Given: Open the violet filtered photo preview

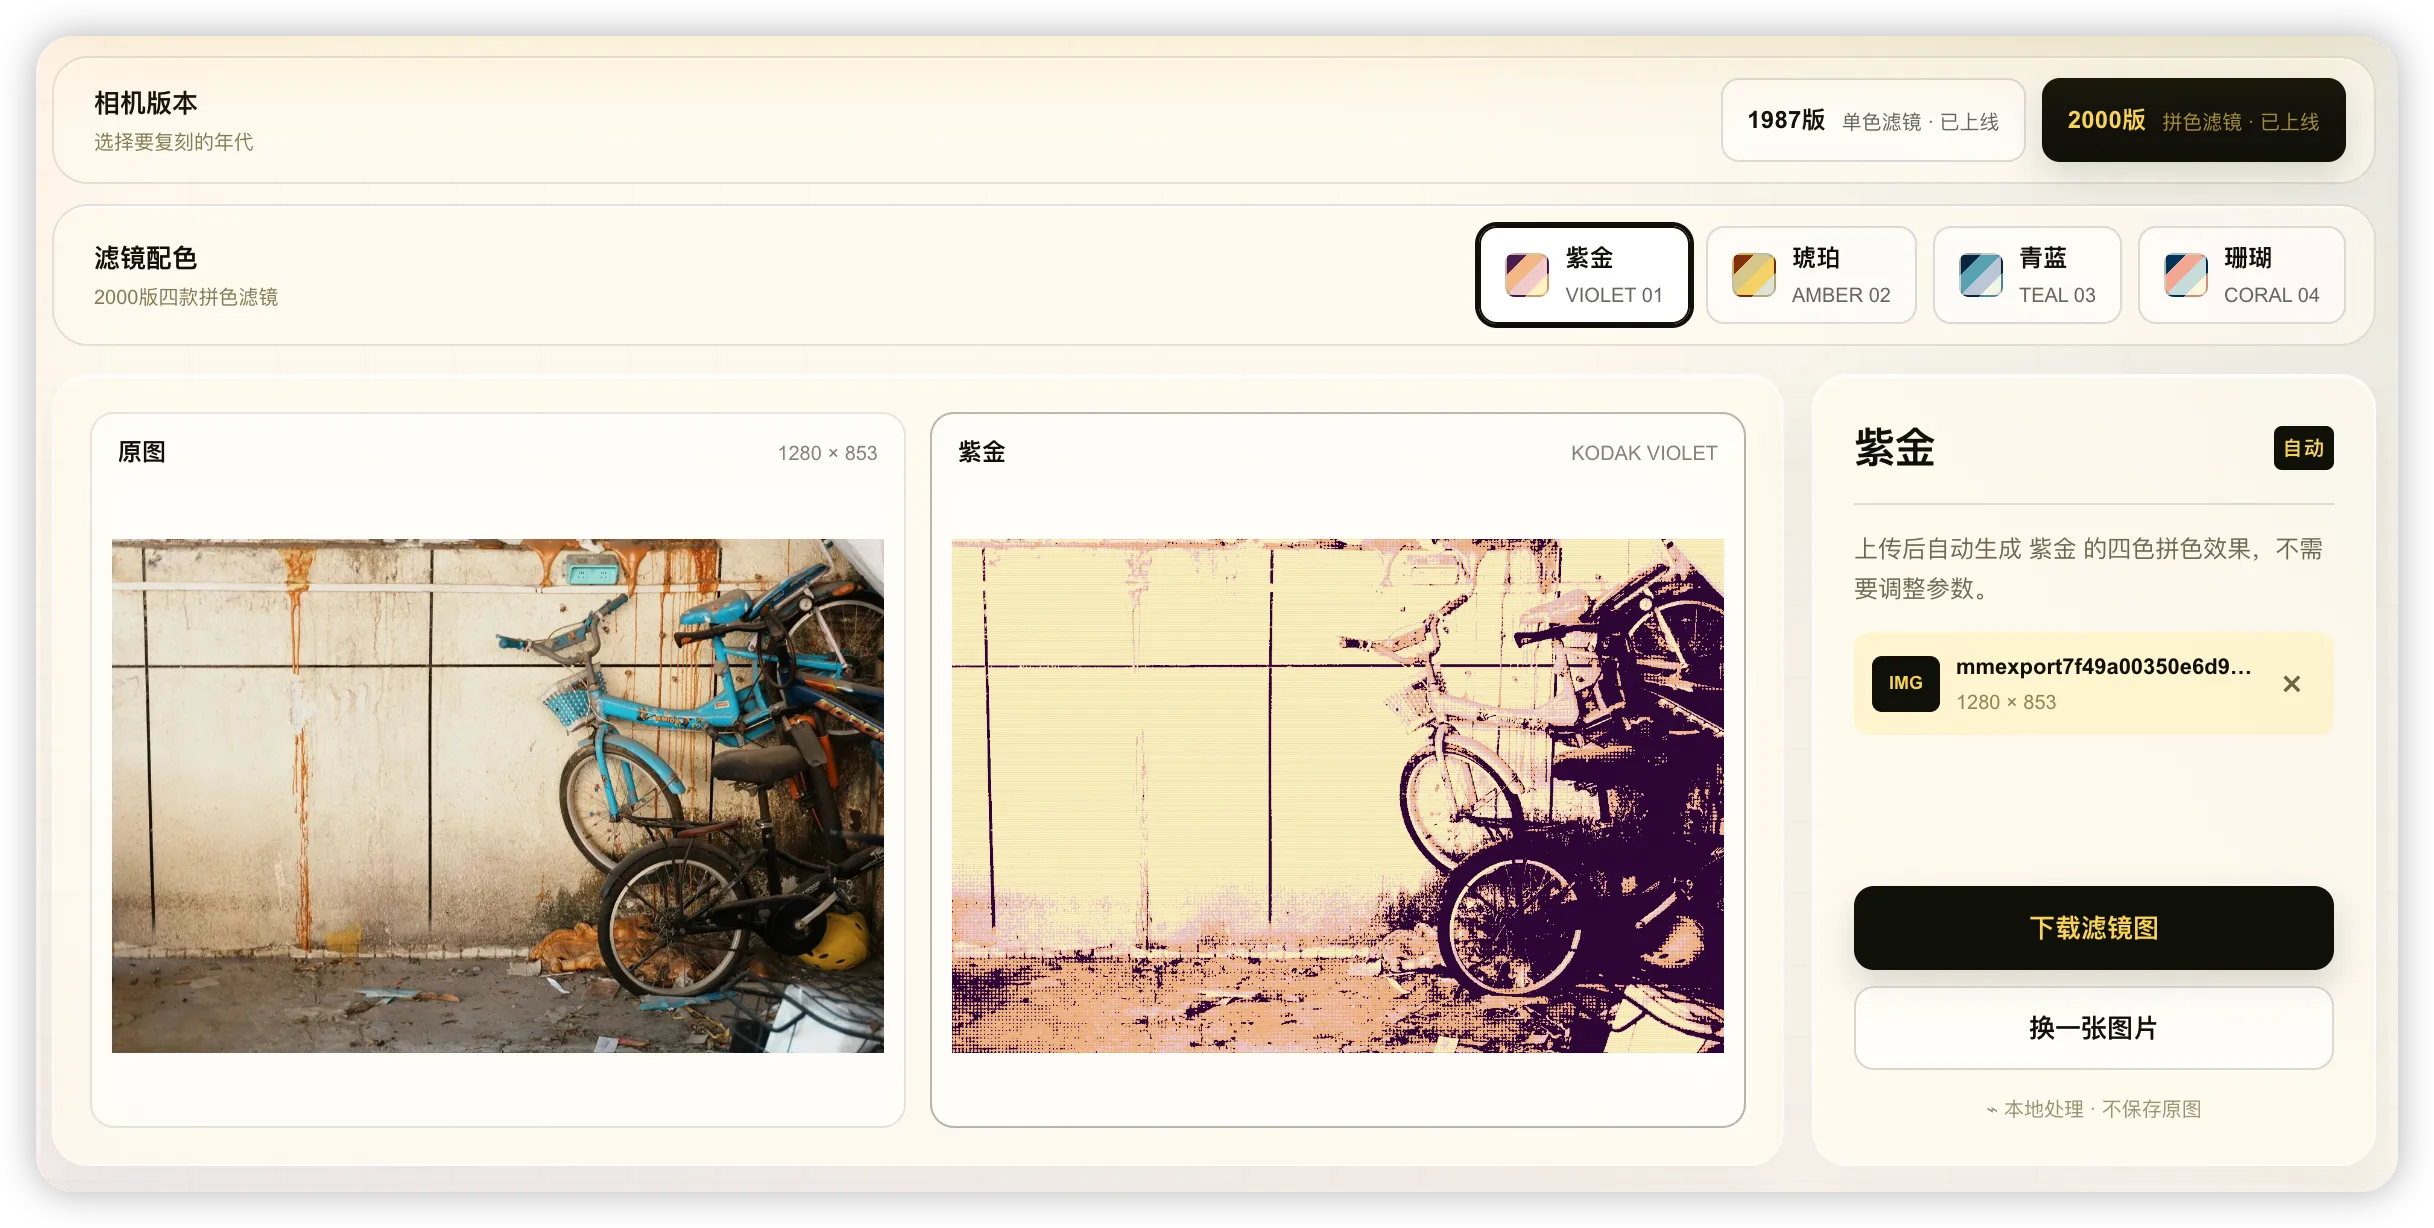Looking at the screenshot, I should (1338, 796).
